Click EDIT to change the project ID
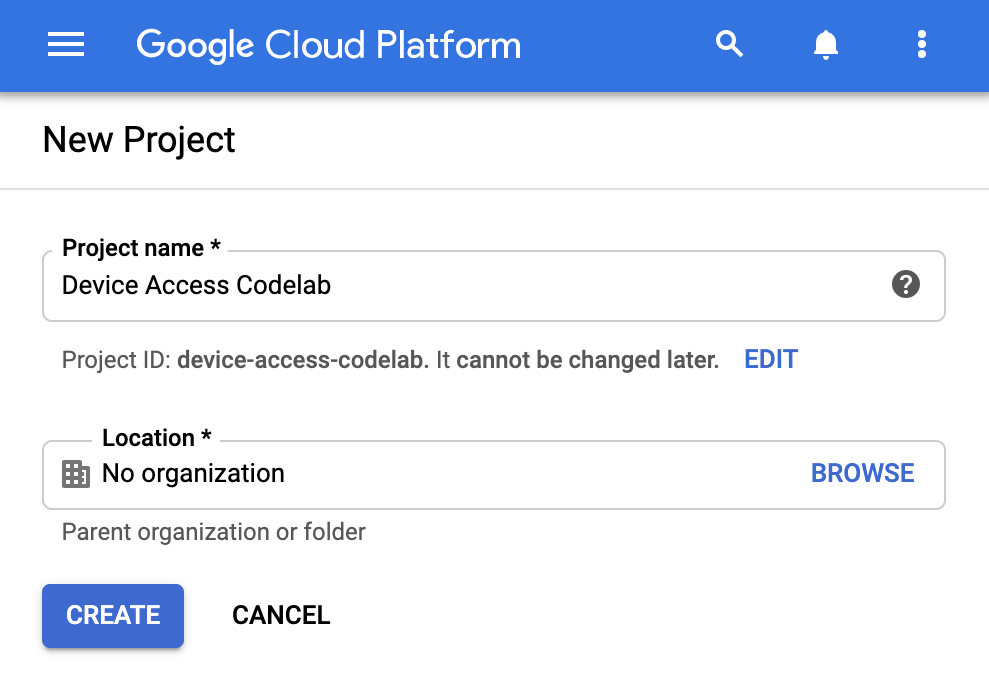The image size is (989, 694). [770, 359]
